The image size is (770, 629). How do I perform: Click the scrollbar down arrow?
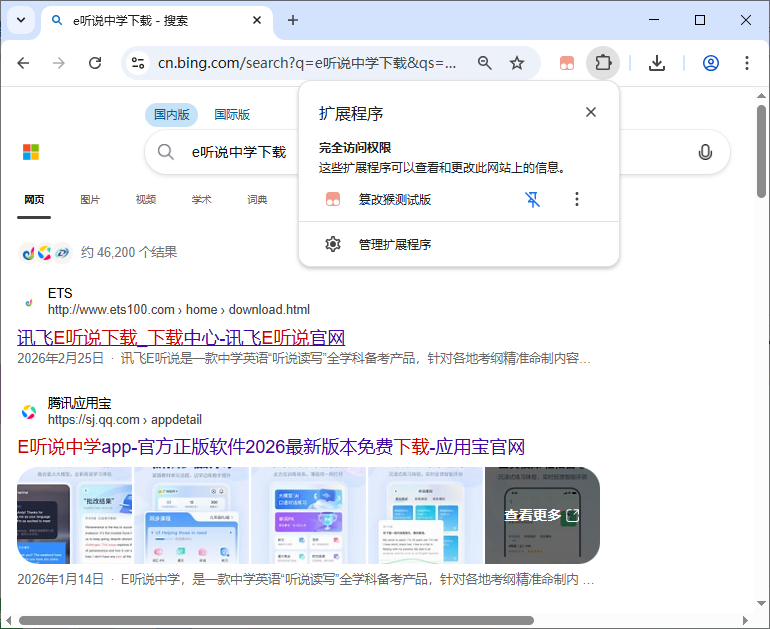click(761, 603)
